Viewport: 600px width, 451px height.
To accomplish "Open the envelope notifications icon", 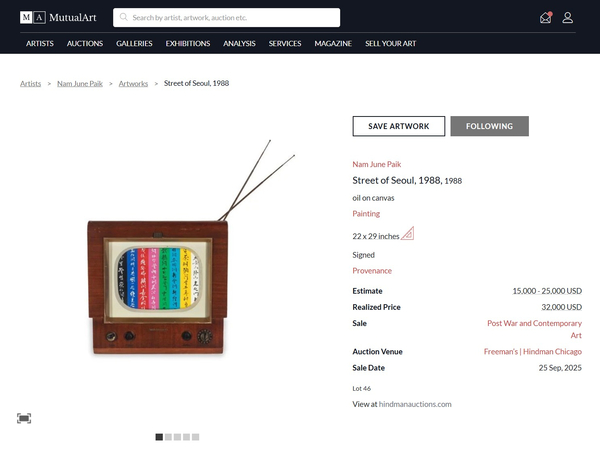I will (546, 18).
